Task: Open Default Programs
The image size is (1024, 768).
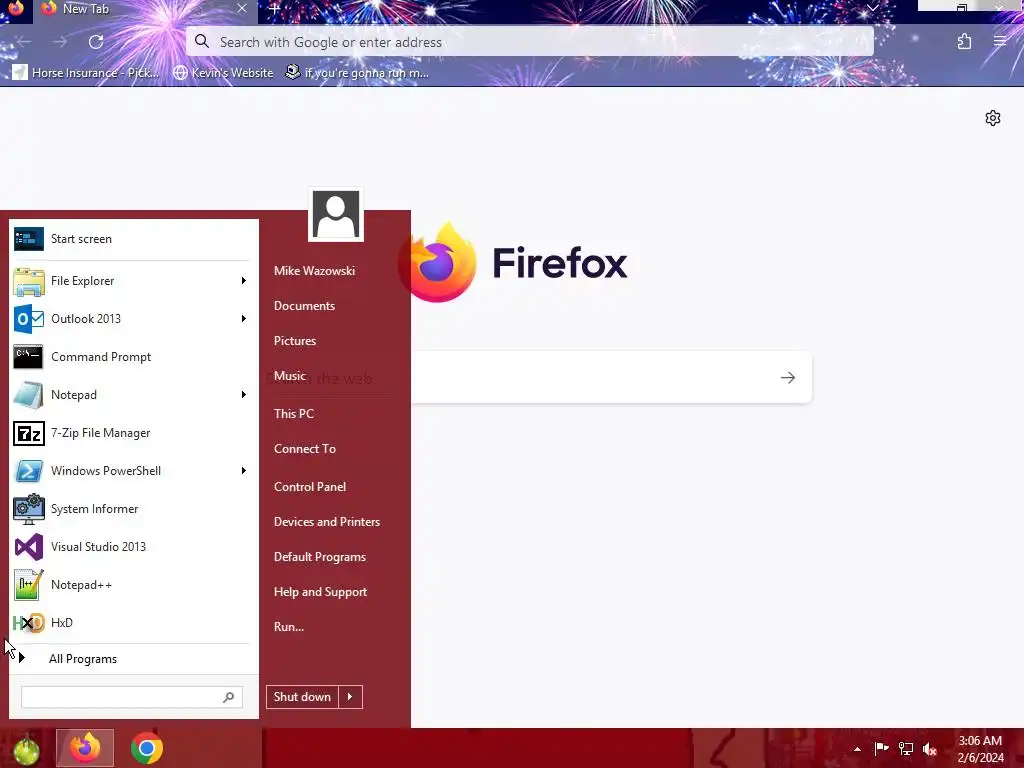Action: 319,557
